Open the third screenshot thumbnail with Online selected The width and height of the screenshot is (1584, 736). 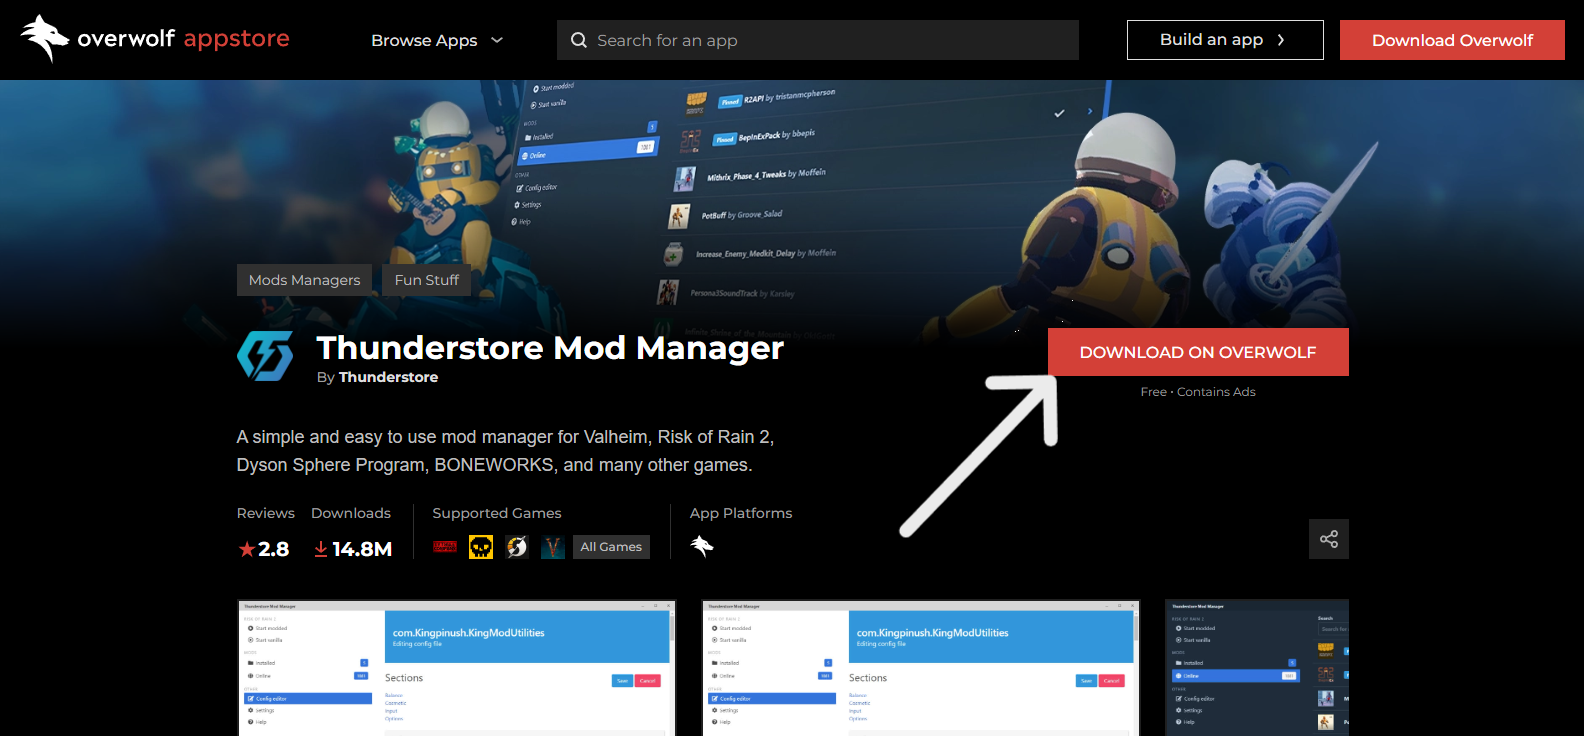(1257, 668)
